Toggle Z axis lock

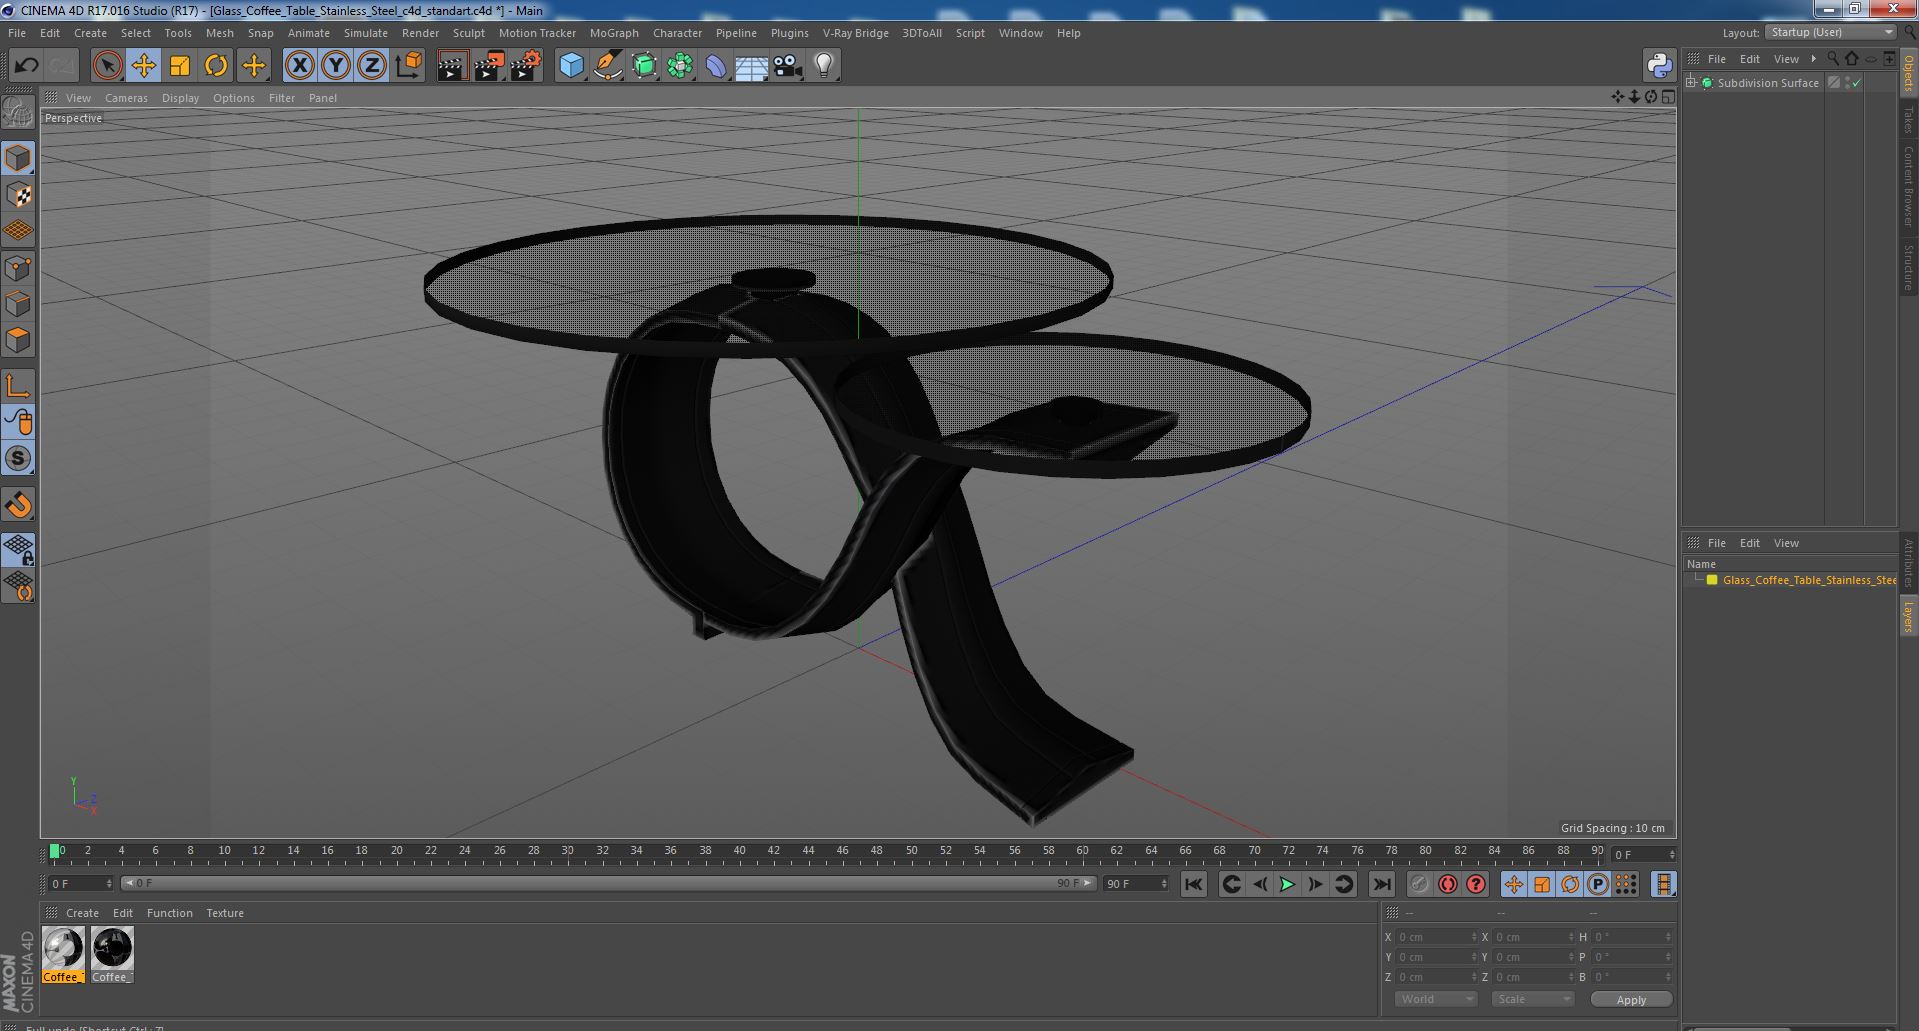point(371,66)
